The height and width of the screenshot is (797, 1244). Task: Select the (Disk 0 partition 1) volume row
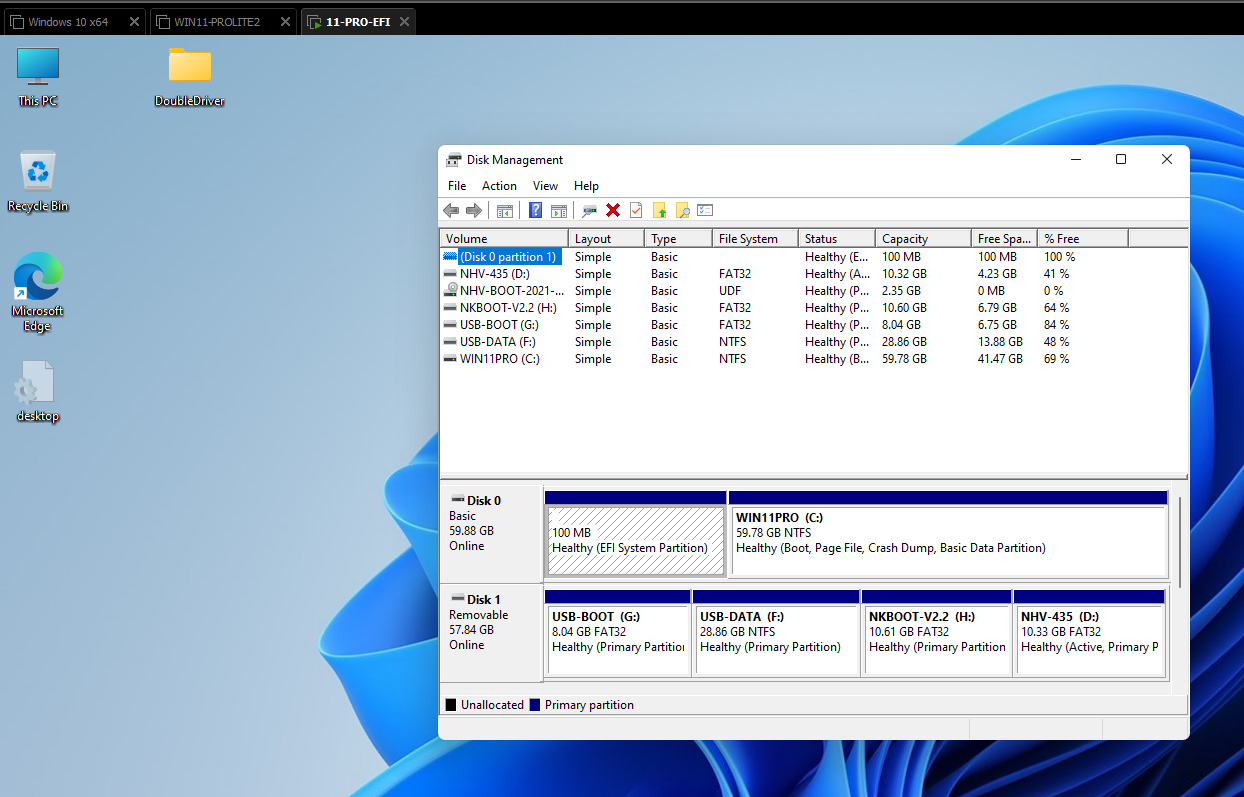(814, 257)
